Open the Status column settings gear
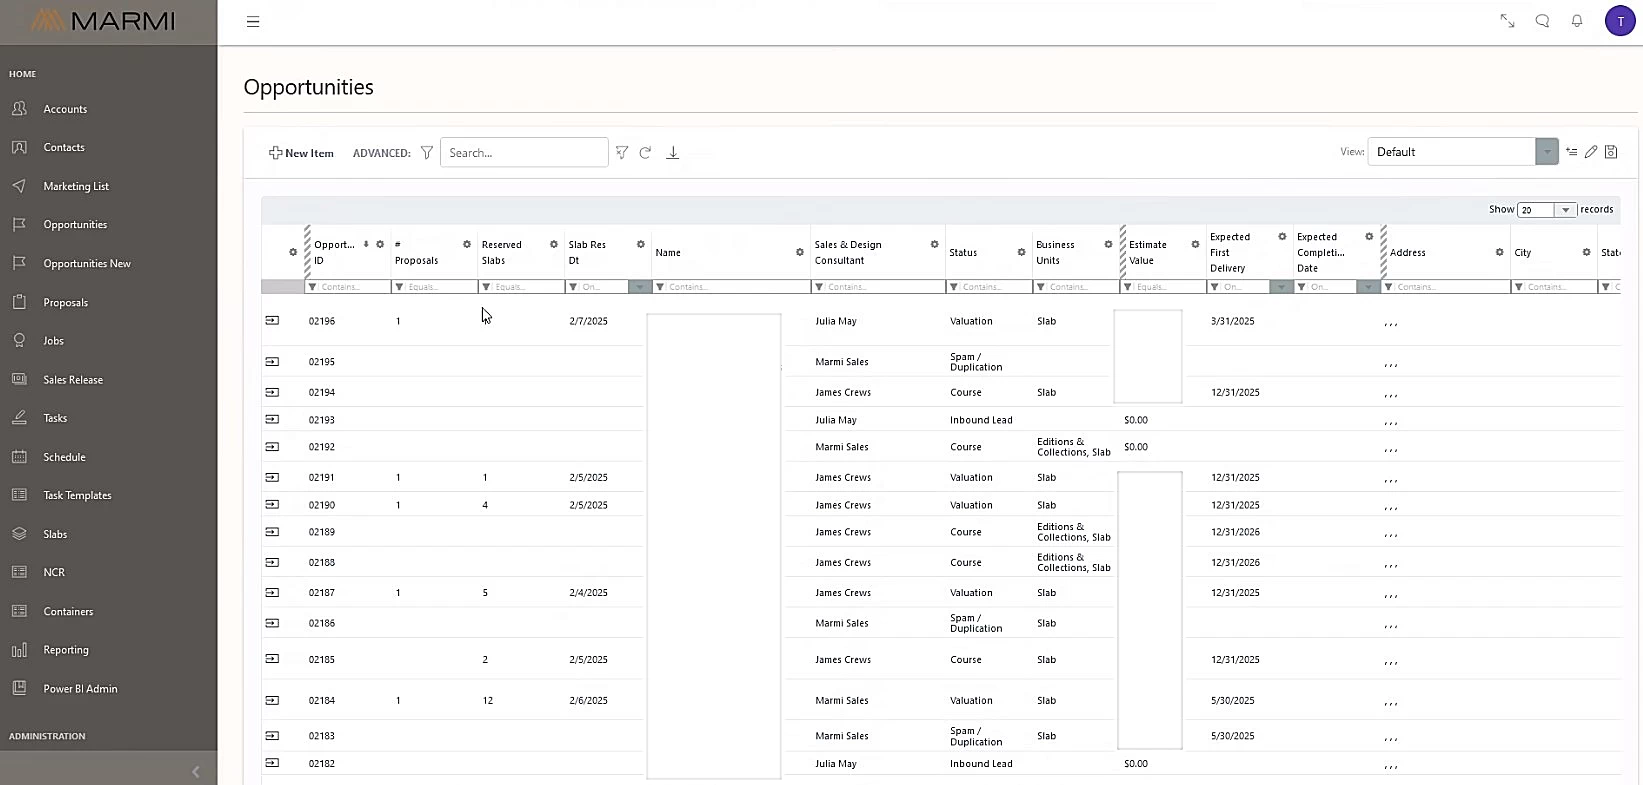 (x=1022, y=252)
